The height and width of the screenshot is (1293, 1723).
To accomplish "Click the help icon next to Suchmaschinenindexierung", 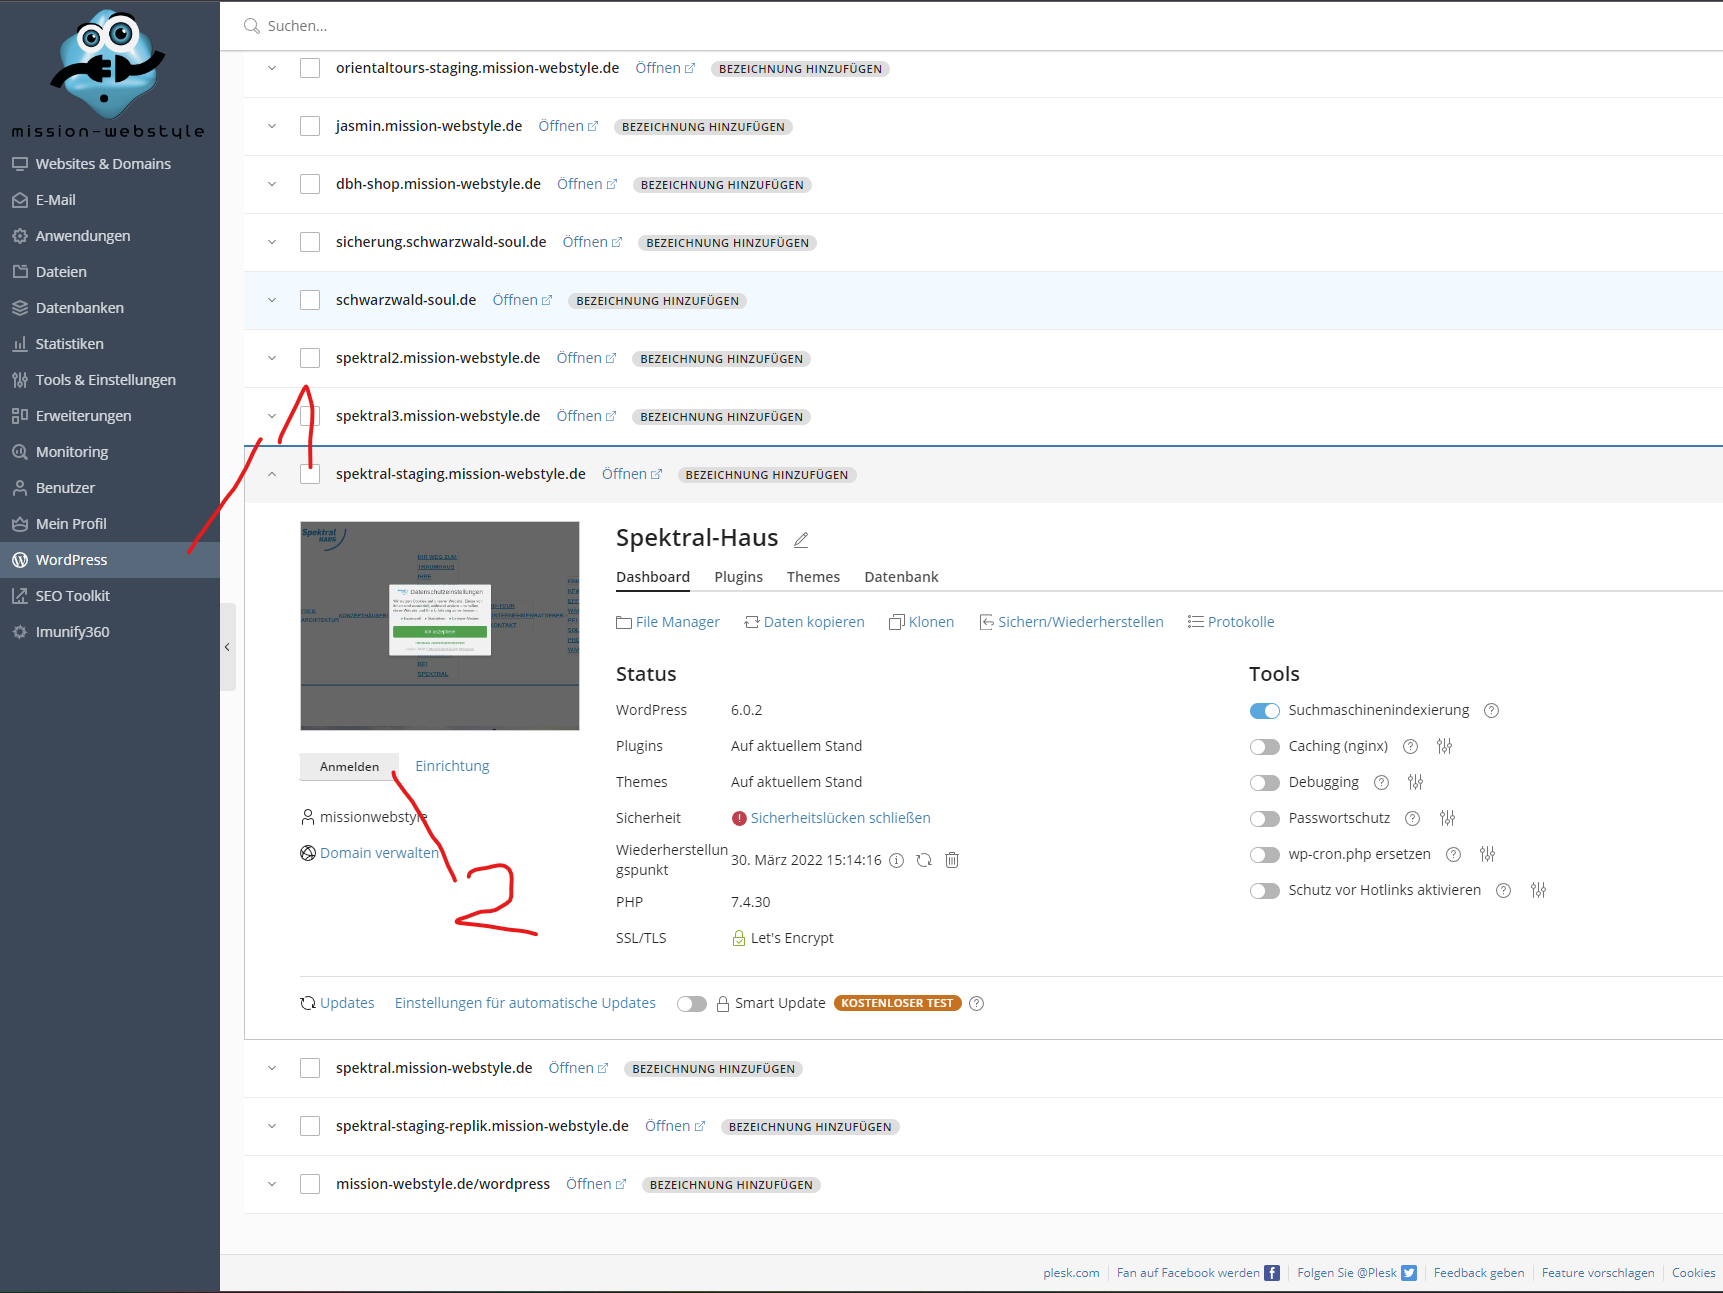I will (1491, 711).
